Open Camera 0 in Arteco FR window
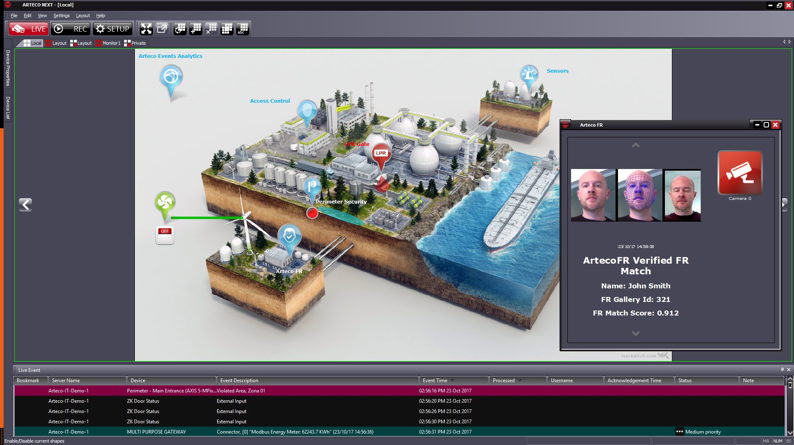 point(740,173)
